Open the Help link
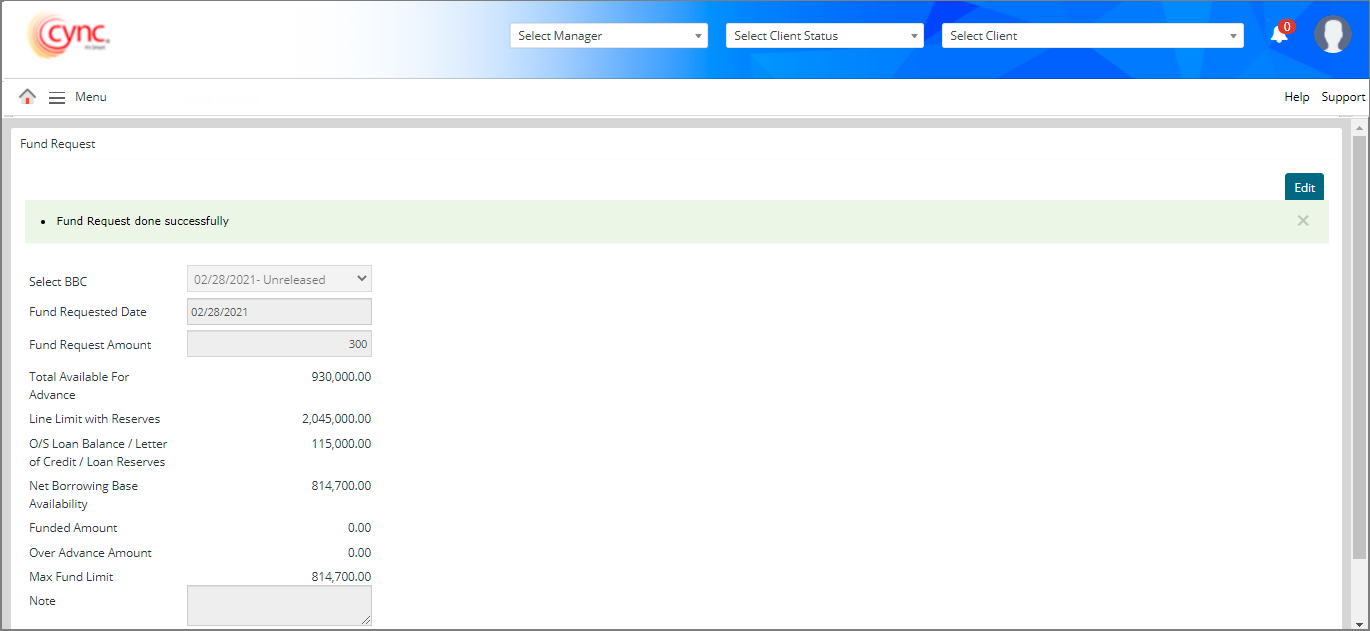The image size is (1370, 631). pos(1296,97)
